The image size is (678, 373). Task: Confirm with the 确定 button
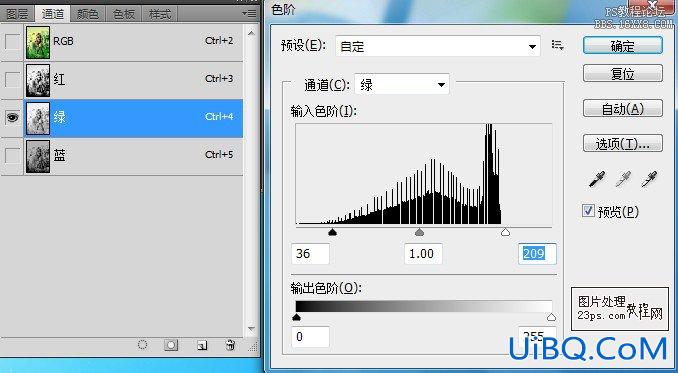pos(623,45)
